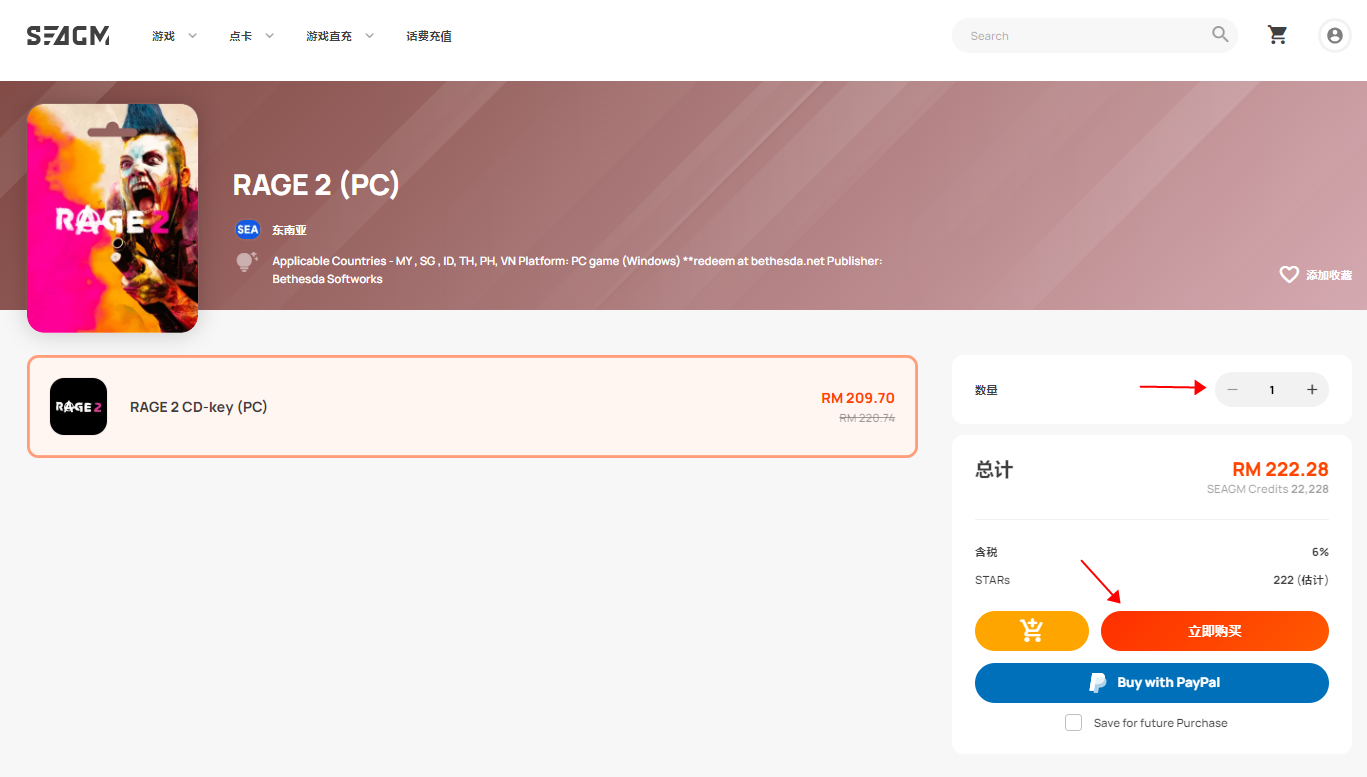This screenshot has width=1367, height=777.
Task: Increase quantity with the plus button
Action: (1312, 390)
